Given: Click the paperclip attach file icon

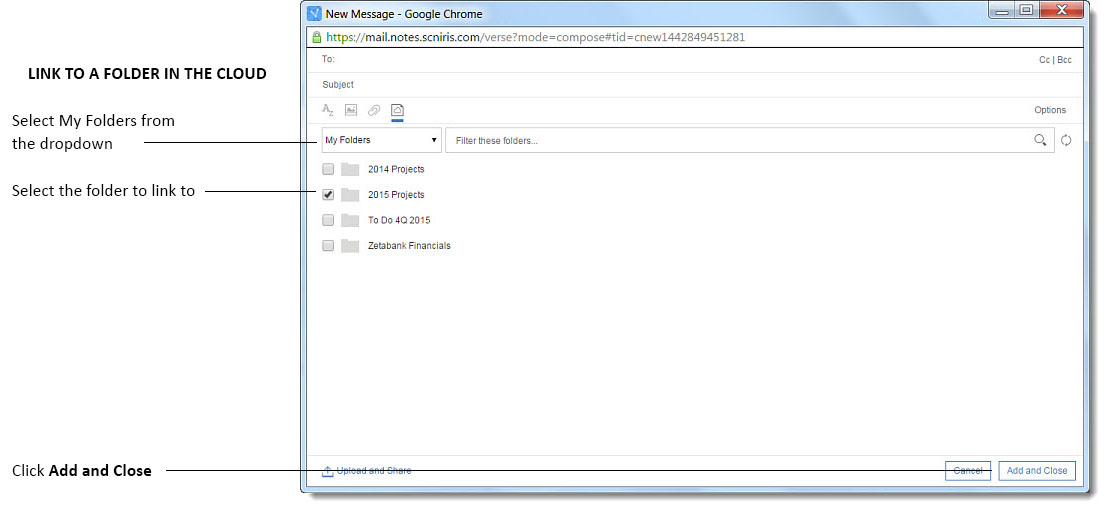Looking at the screenshot, I should pyautogui.click(x=374, y=110).
